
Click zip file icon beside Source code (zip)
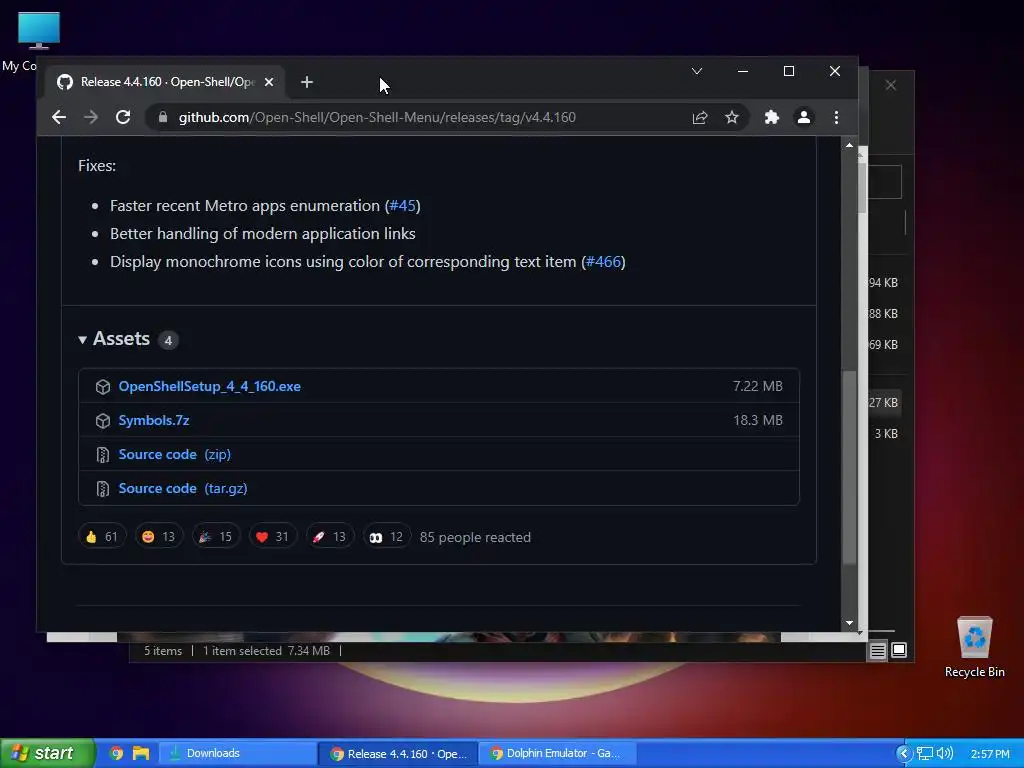tap(103, 455)
